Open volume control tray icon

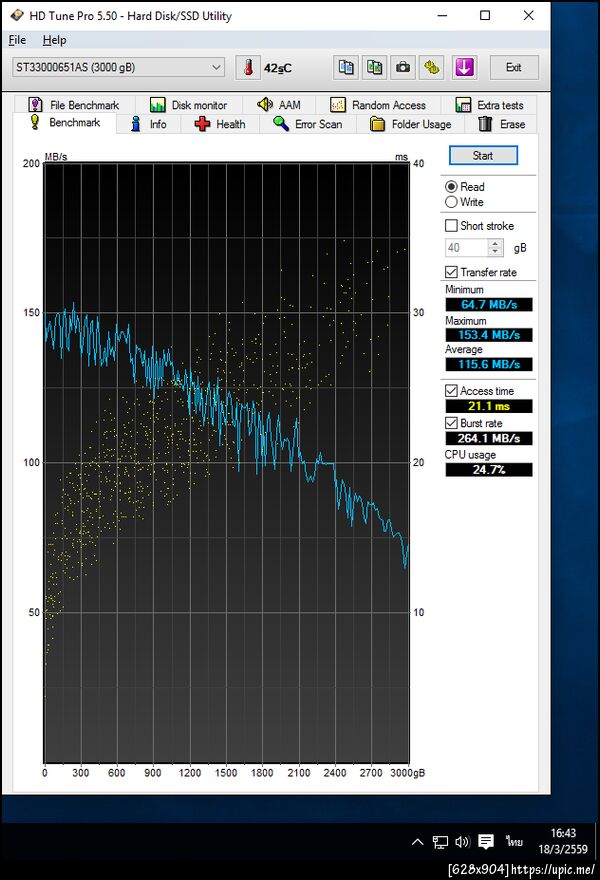pos(462,841)
